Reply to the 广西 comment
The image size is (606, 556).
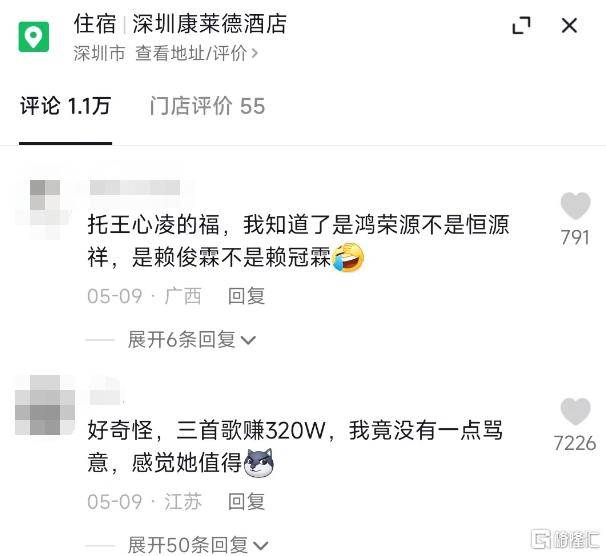[x=246, y=296]
